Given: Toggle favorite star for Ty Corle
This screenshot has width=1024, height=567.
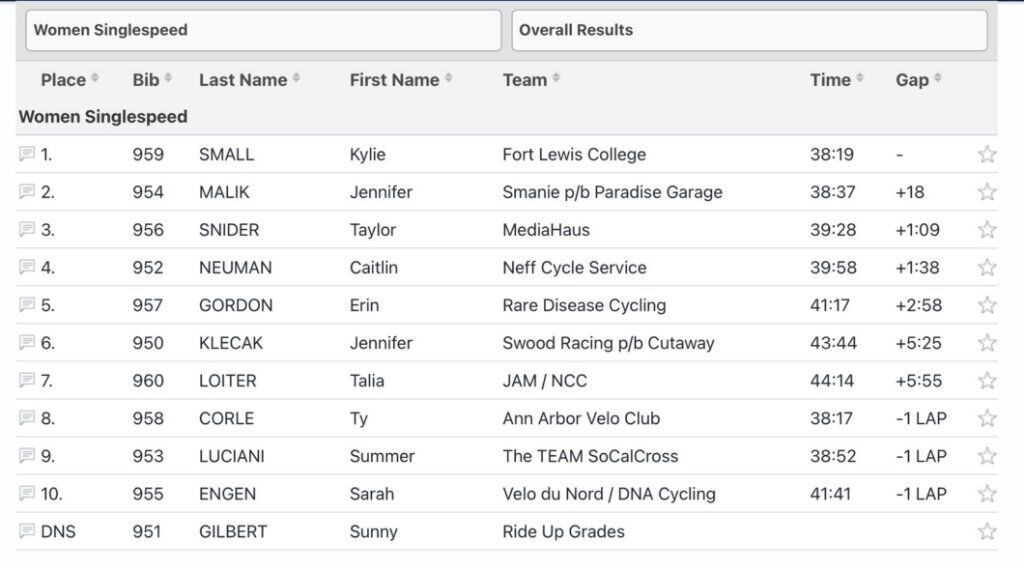Looking at the screenshot, I should 987,418.
